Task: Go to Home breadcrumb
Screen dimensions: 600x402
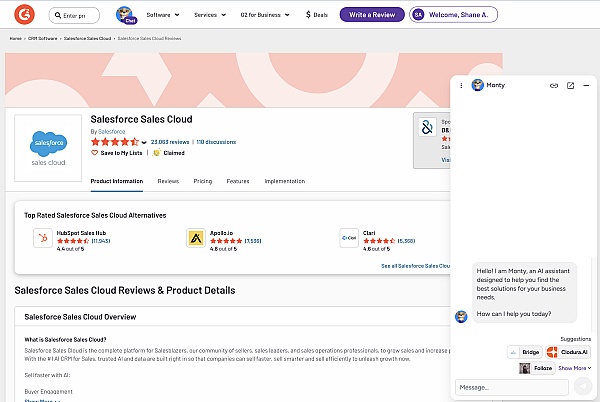Action: (16, 38)
